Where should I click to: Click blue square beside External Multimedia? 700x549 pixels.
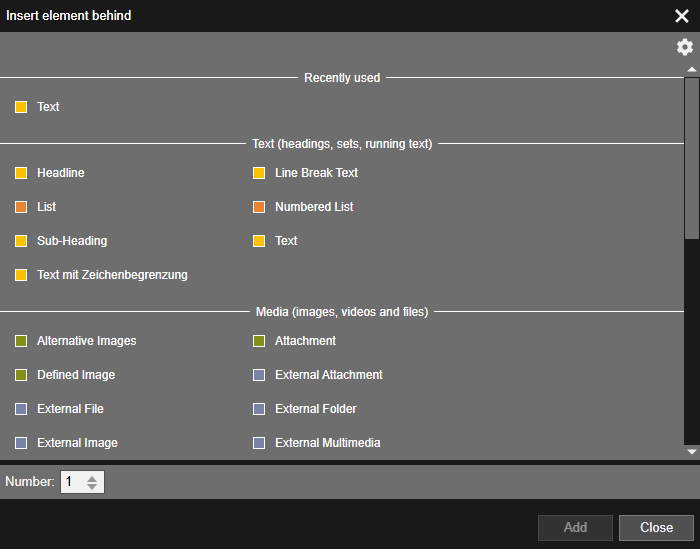click(259, 443)
